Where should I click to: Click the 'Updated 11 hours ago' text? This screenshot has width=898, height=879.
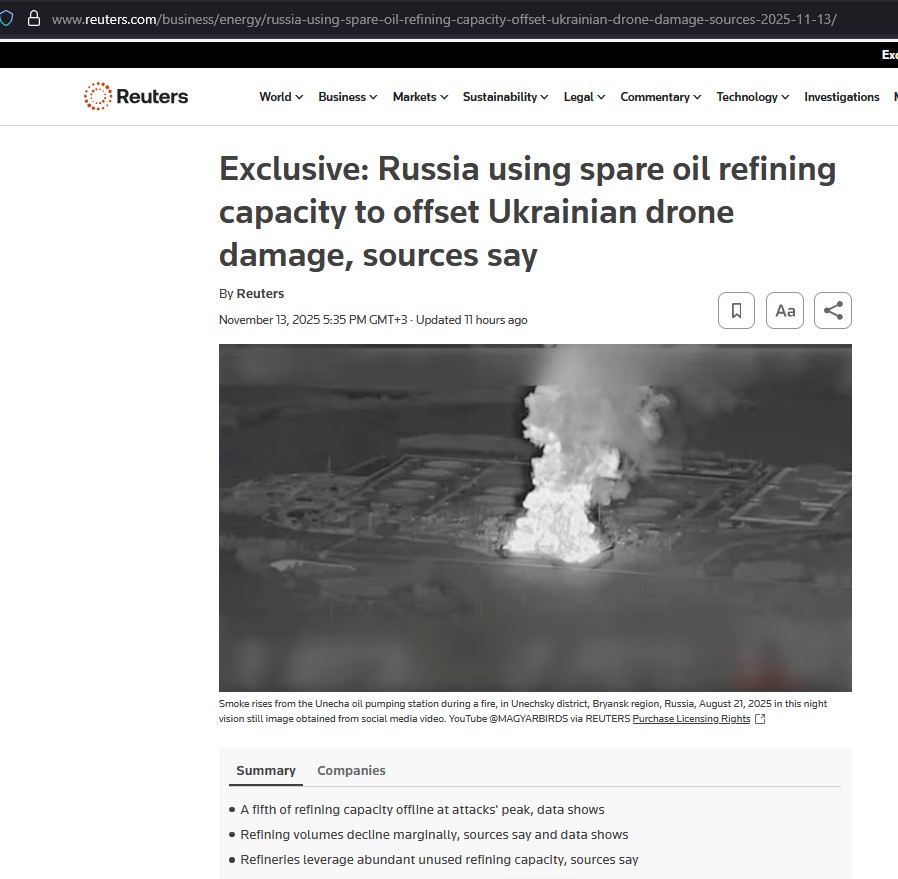pos(471,320)
